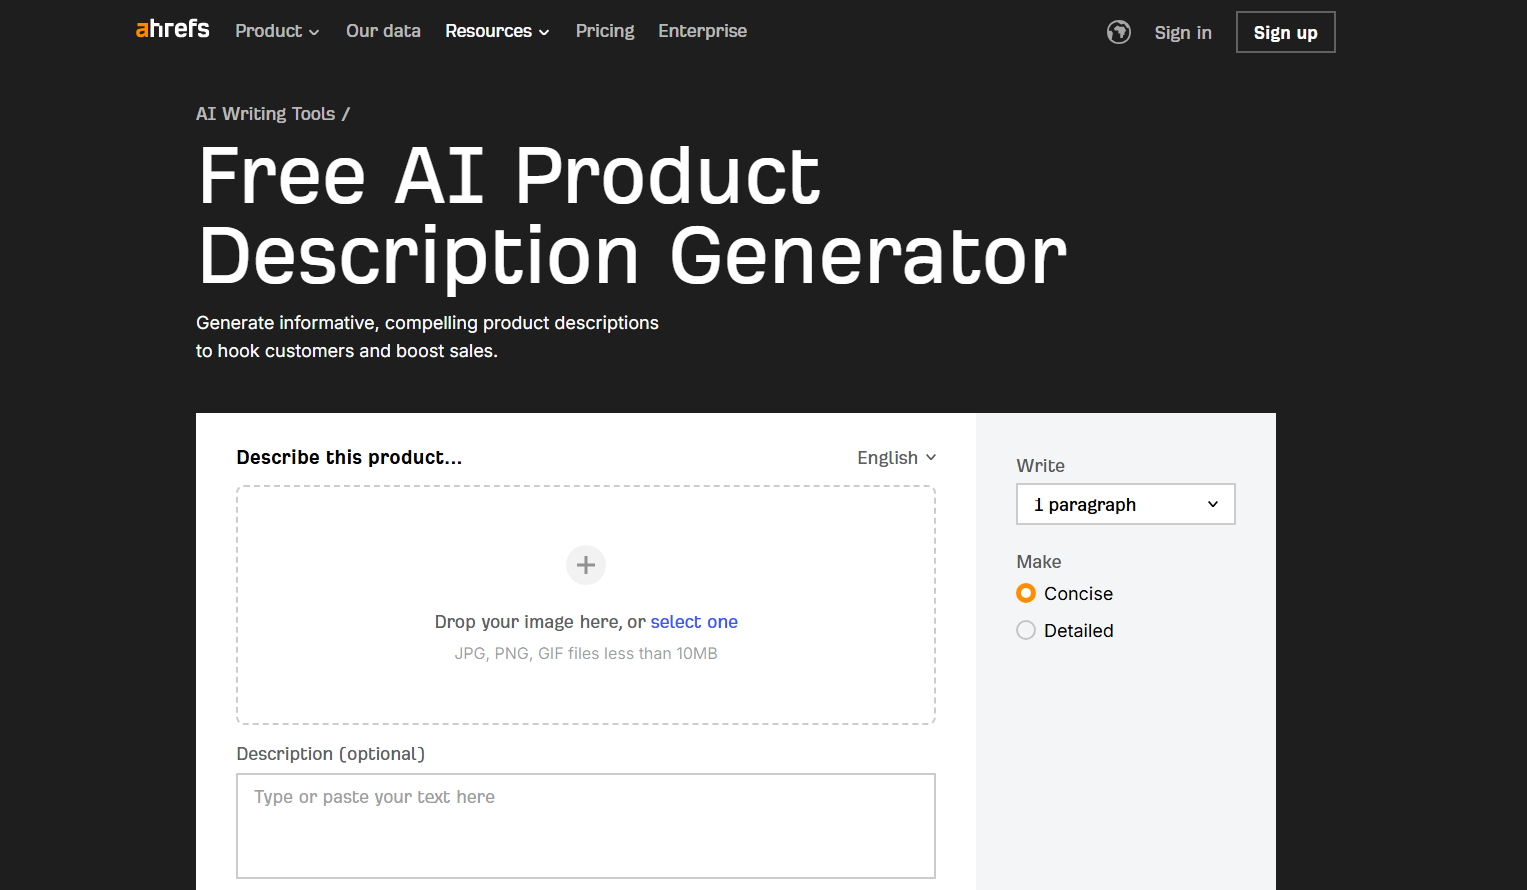The width and height of the screenshot is (1527, 890).
Task: Click the select one link
Action: coord(694,622)
